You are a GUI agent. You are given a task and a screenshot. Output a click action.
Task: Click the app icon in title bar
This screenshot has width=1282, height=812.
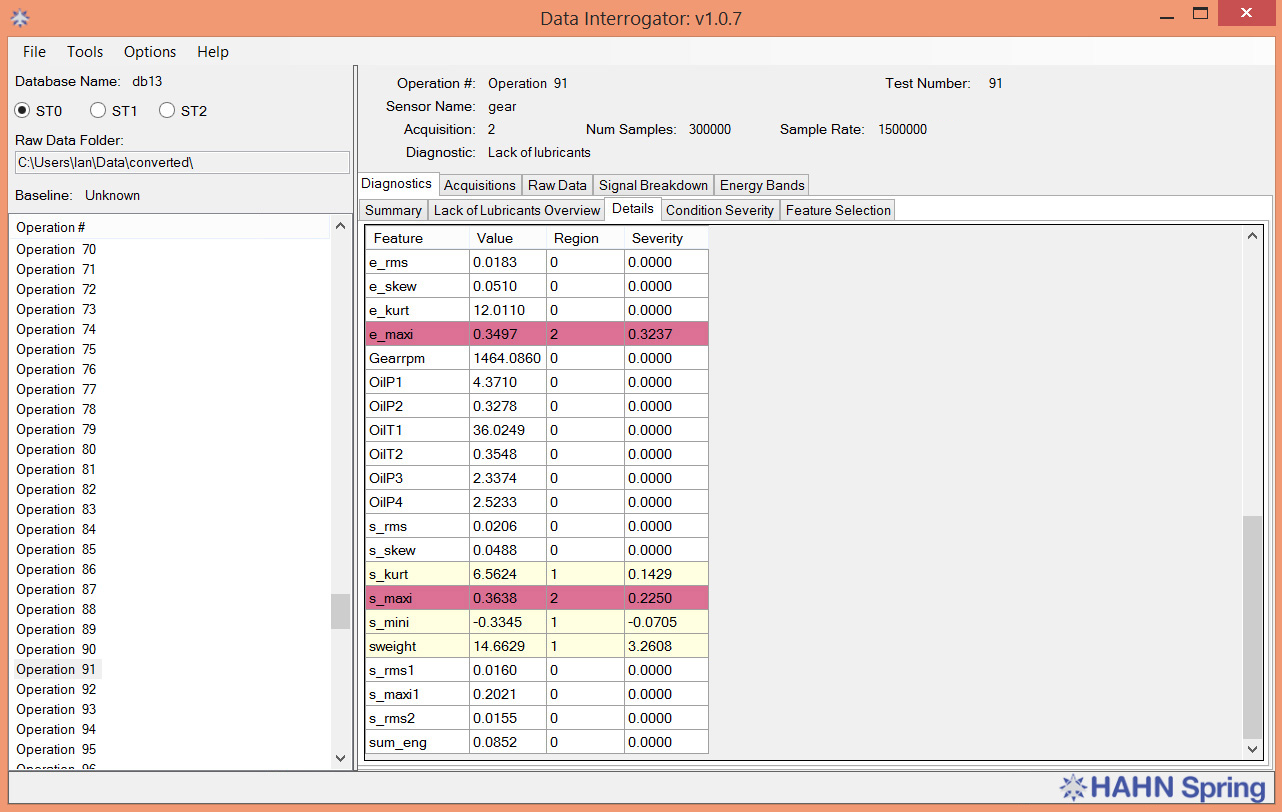pos(19,17)
